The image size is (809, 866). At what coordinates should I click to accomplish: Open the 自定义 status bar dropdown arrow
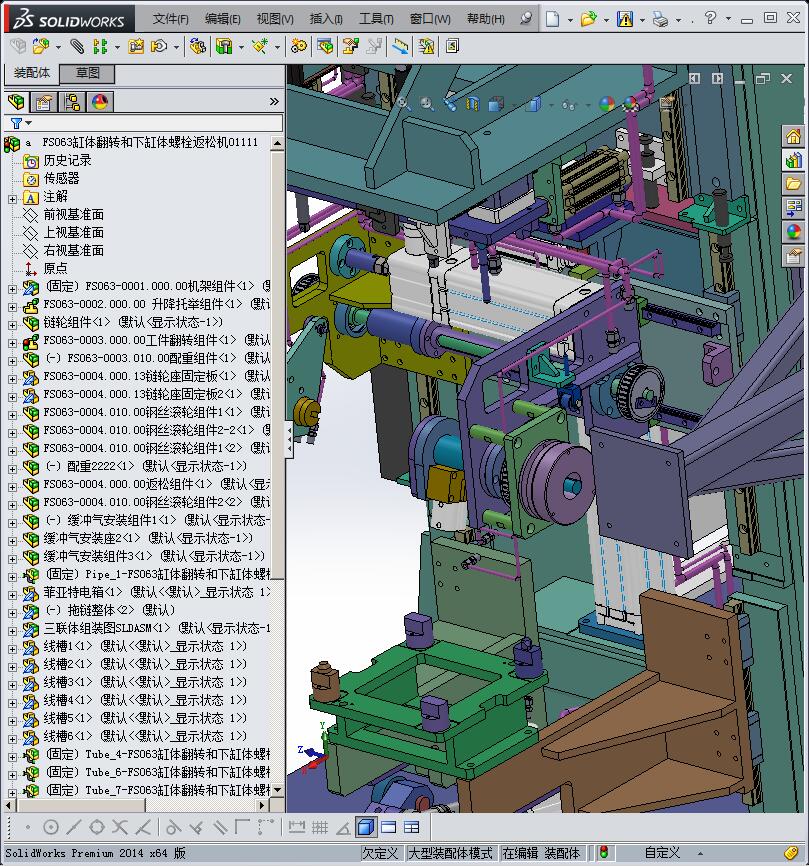(700, 853)
